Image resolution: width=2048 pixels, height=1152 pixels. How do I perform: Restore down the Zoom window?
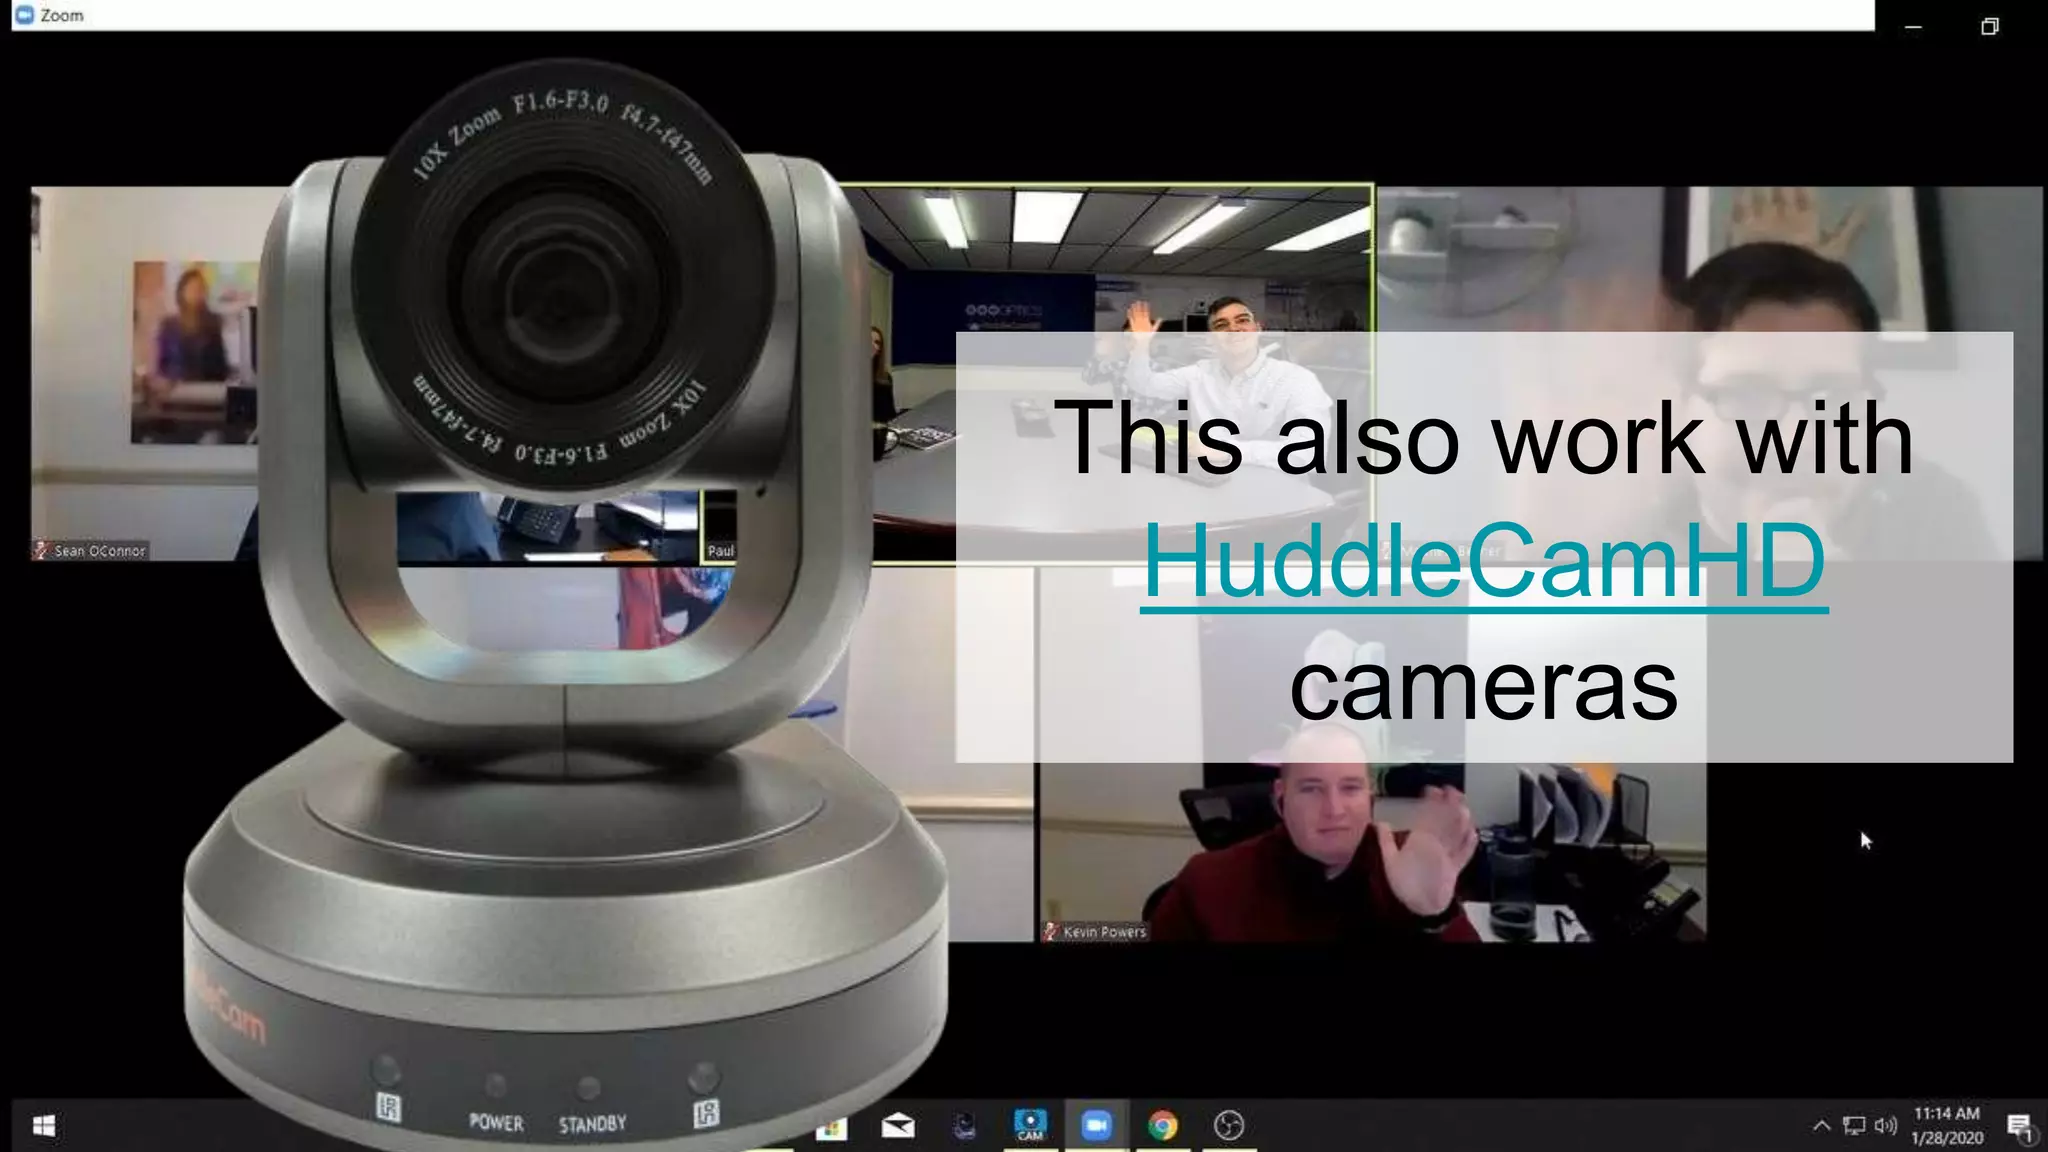(1990, 27)
